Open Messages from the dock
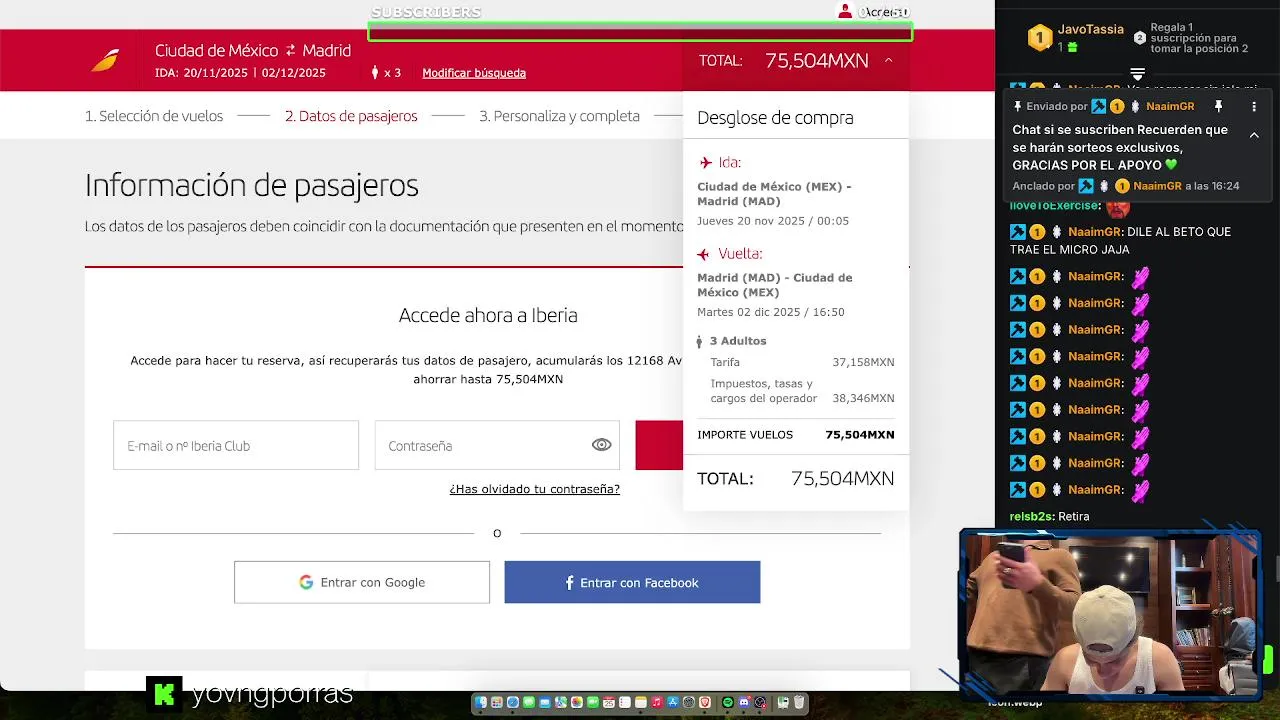Viewport: 1280px width, 720px height. click(529, 702)
